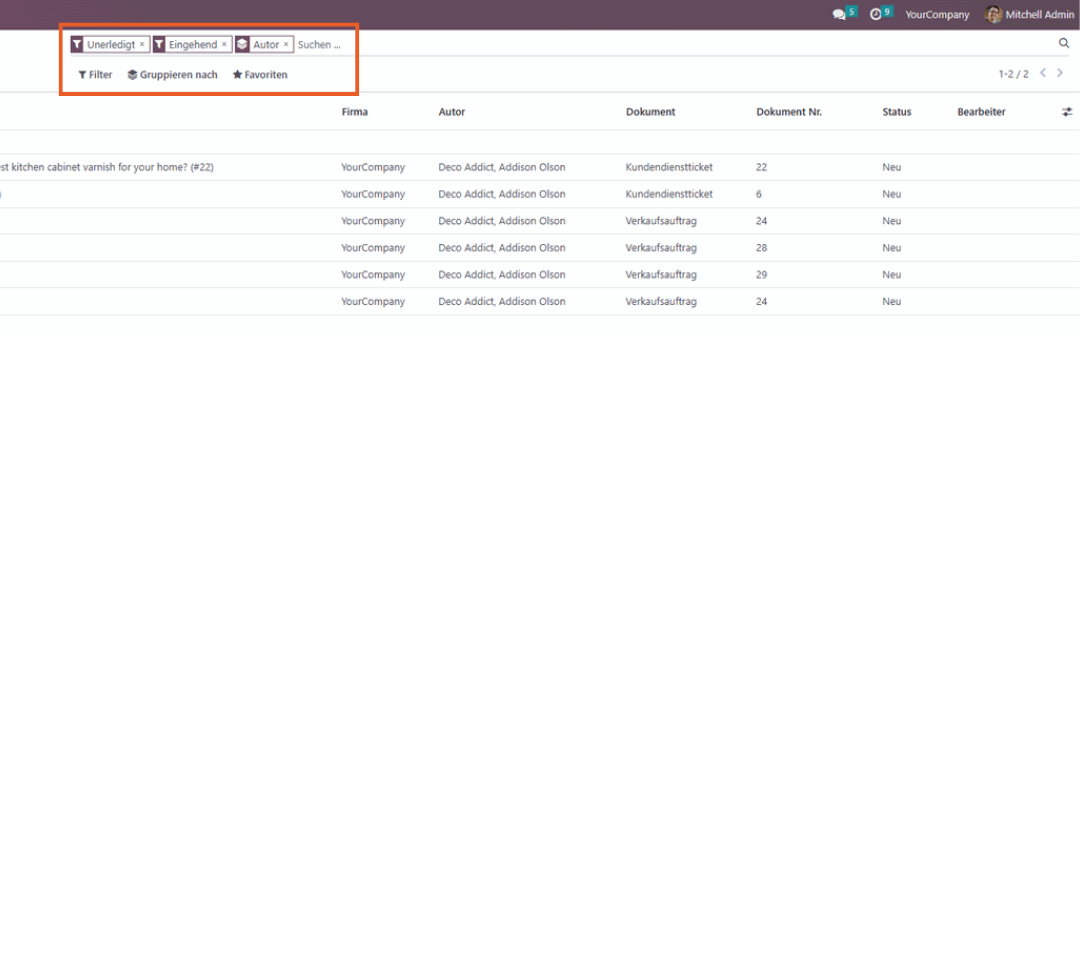Image resolution: width=1080 pixels, height=960 pixels.
Task: Click the next page arrow in the pager
Action: (x=1060, y=73)
